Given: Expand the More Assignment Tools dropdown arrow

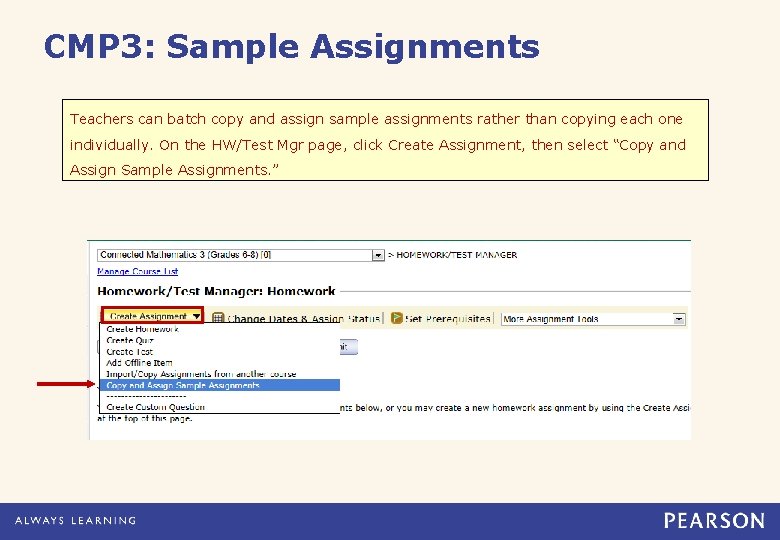Looking at the screenshot, I should pos(679,319).
